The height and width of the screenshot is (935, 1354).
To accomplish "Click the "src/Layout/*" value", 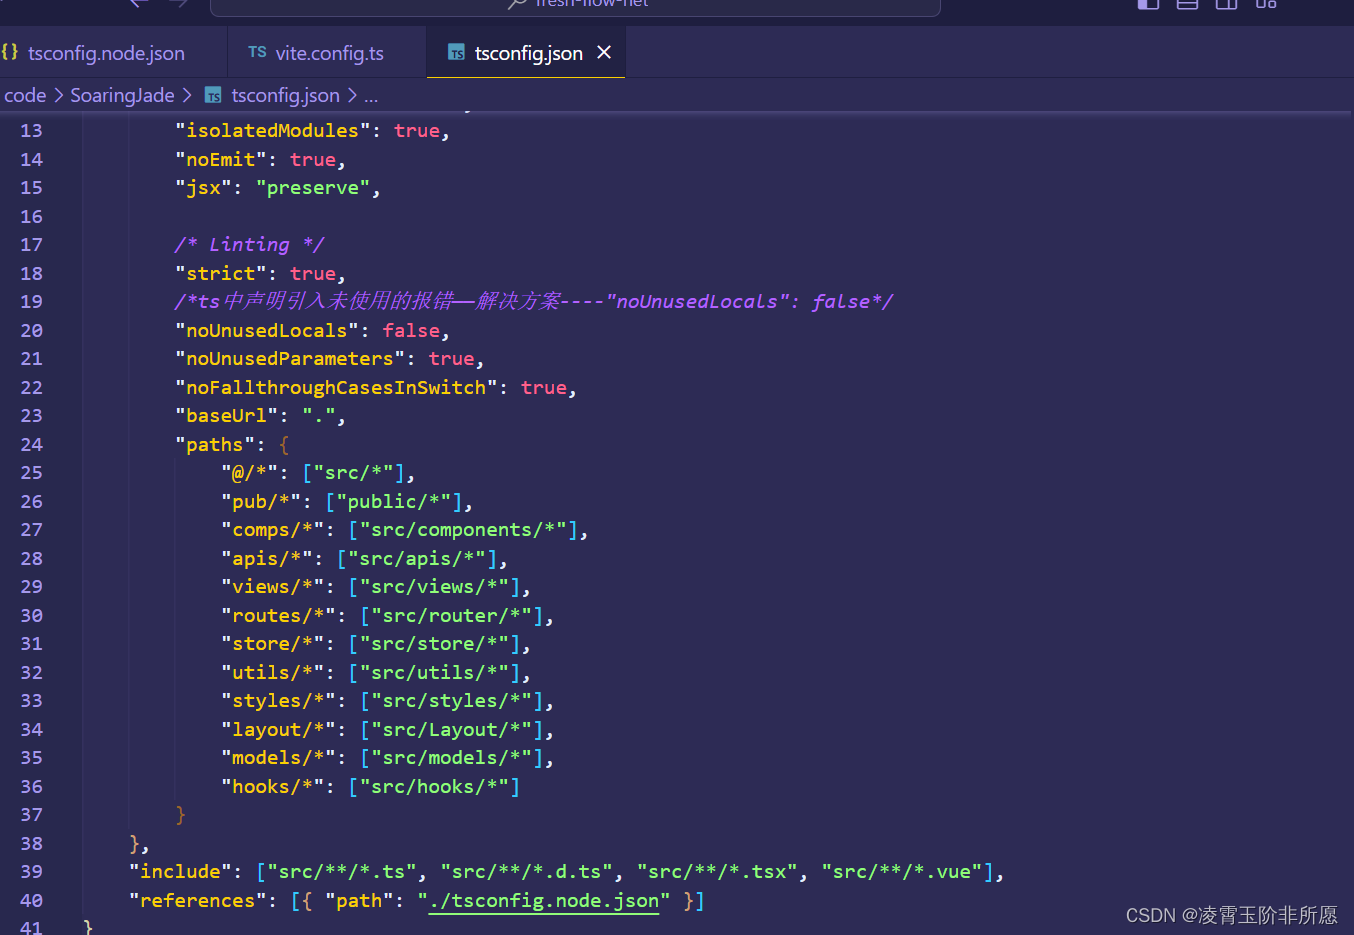I will [x=451, y=729].
